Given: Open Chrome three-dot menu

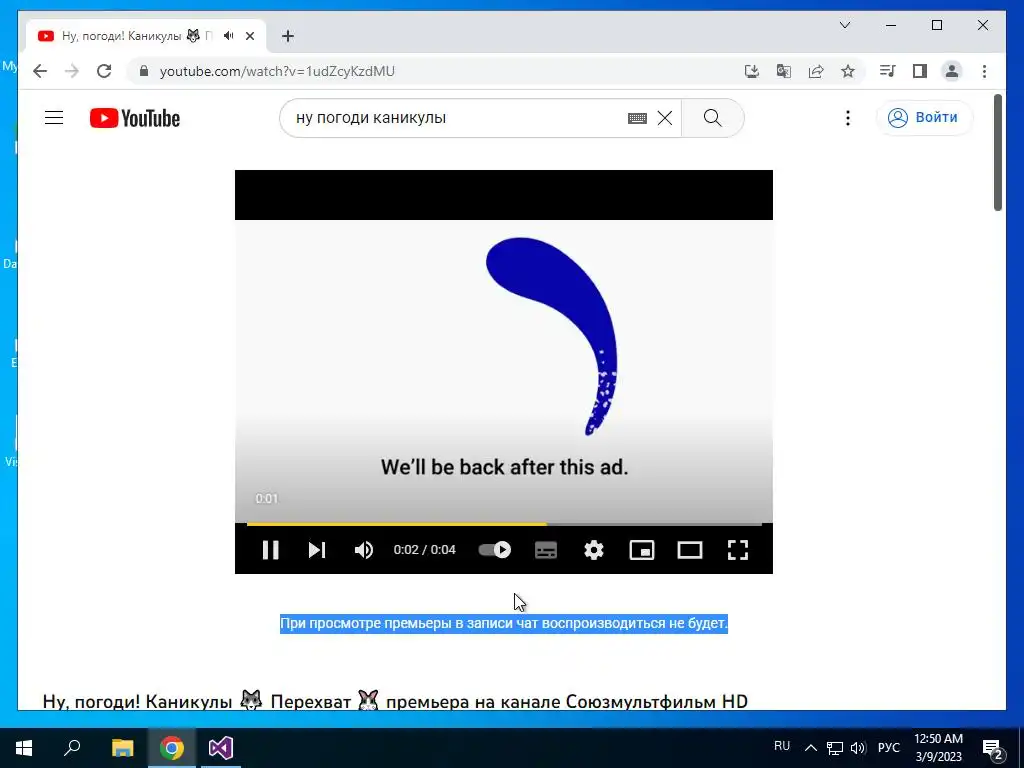Looking at the screenshot, I should 984,71.
